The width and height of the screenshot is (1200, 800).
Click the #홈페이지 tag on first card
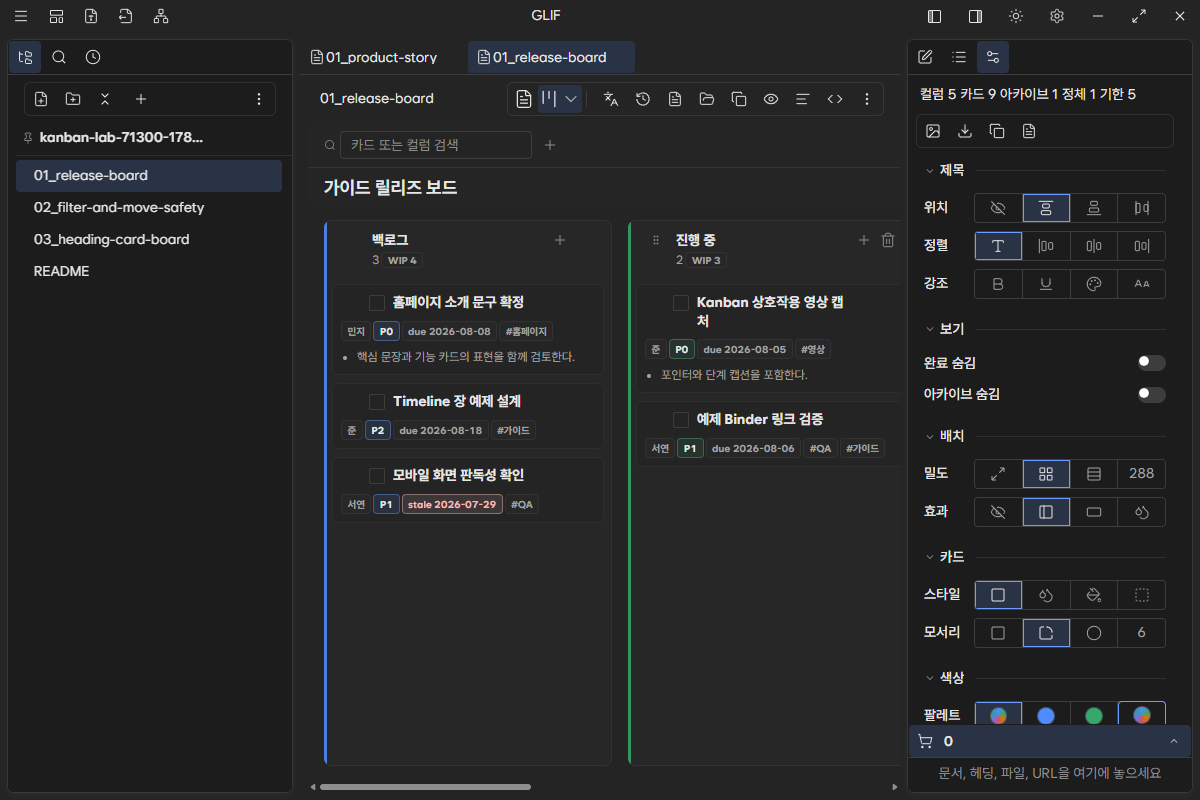point(526,331)
